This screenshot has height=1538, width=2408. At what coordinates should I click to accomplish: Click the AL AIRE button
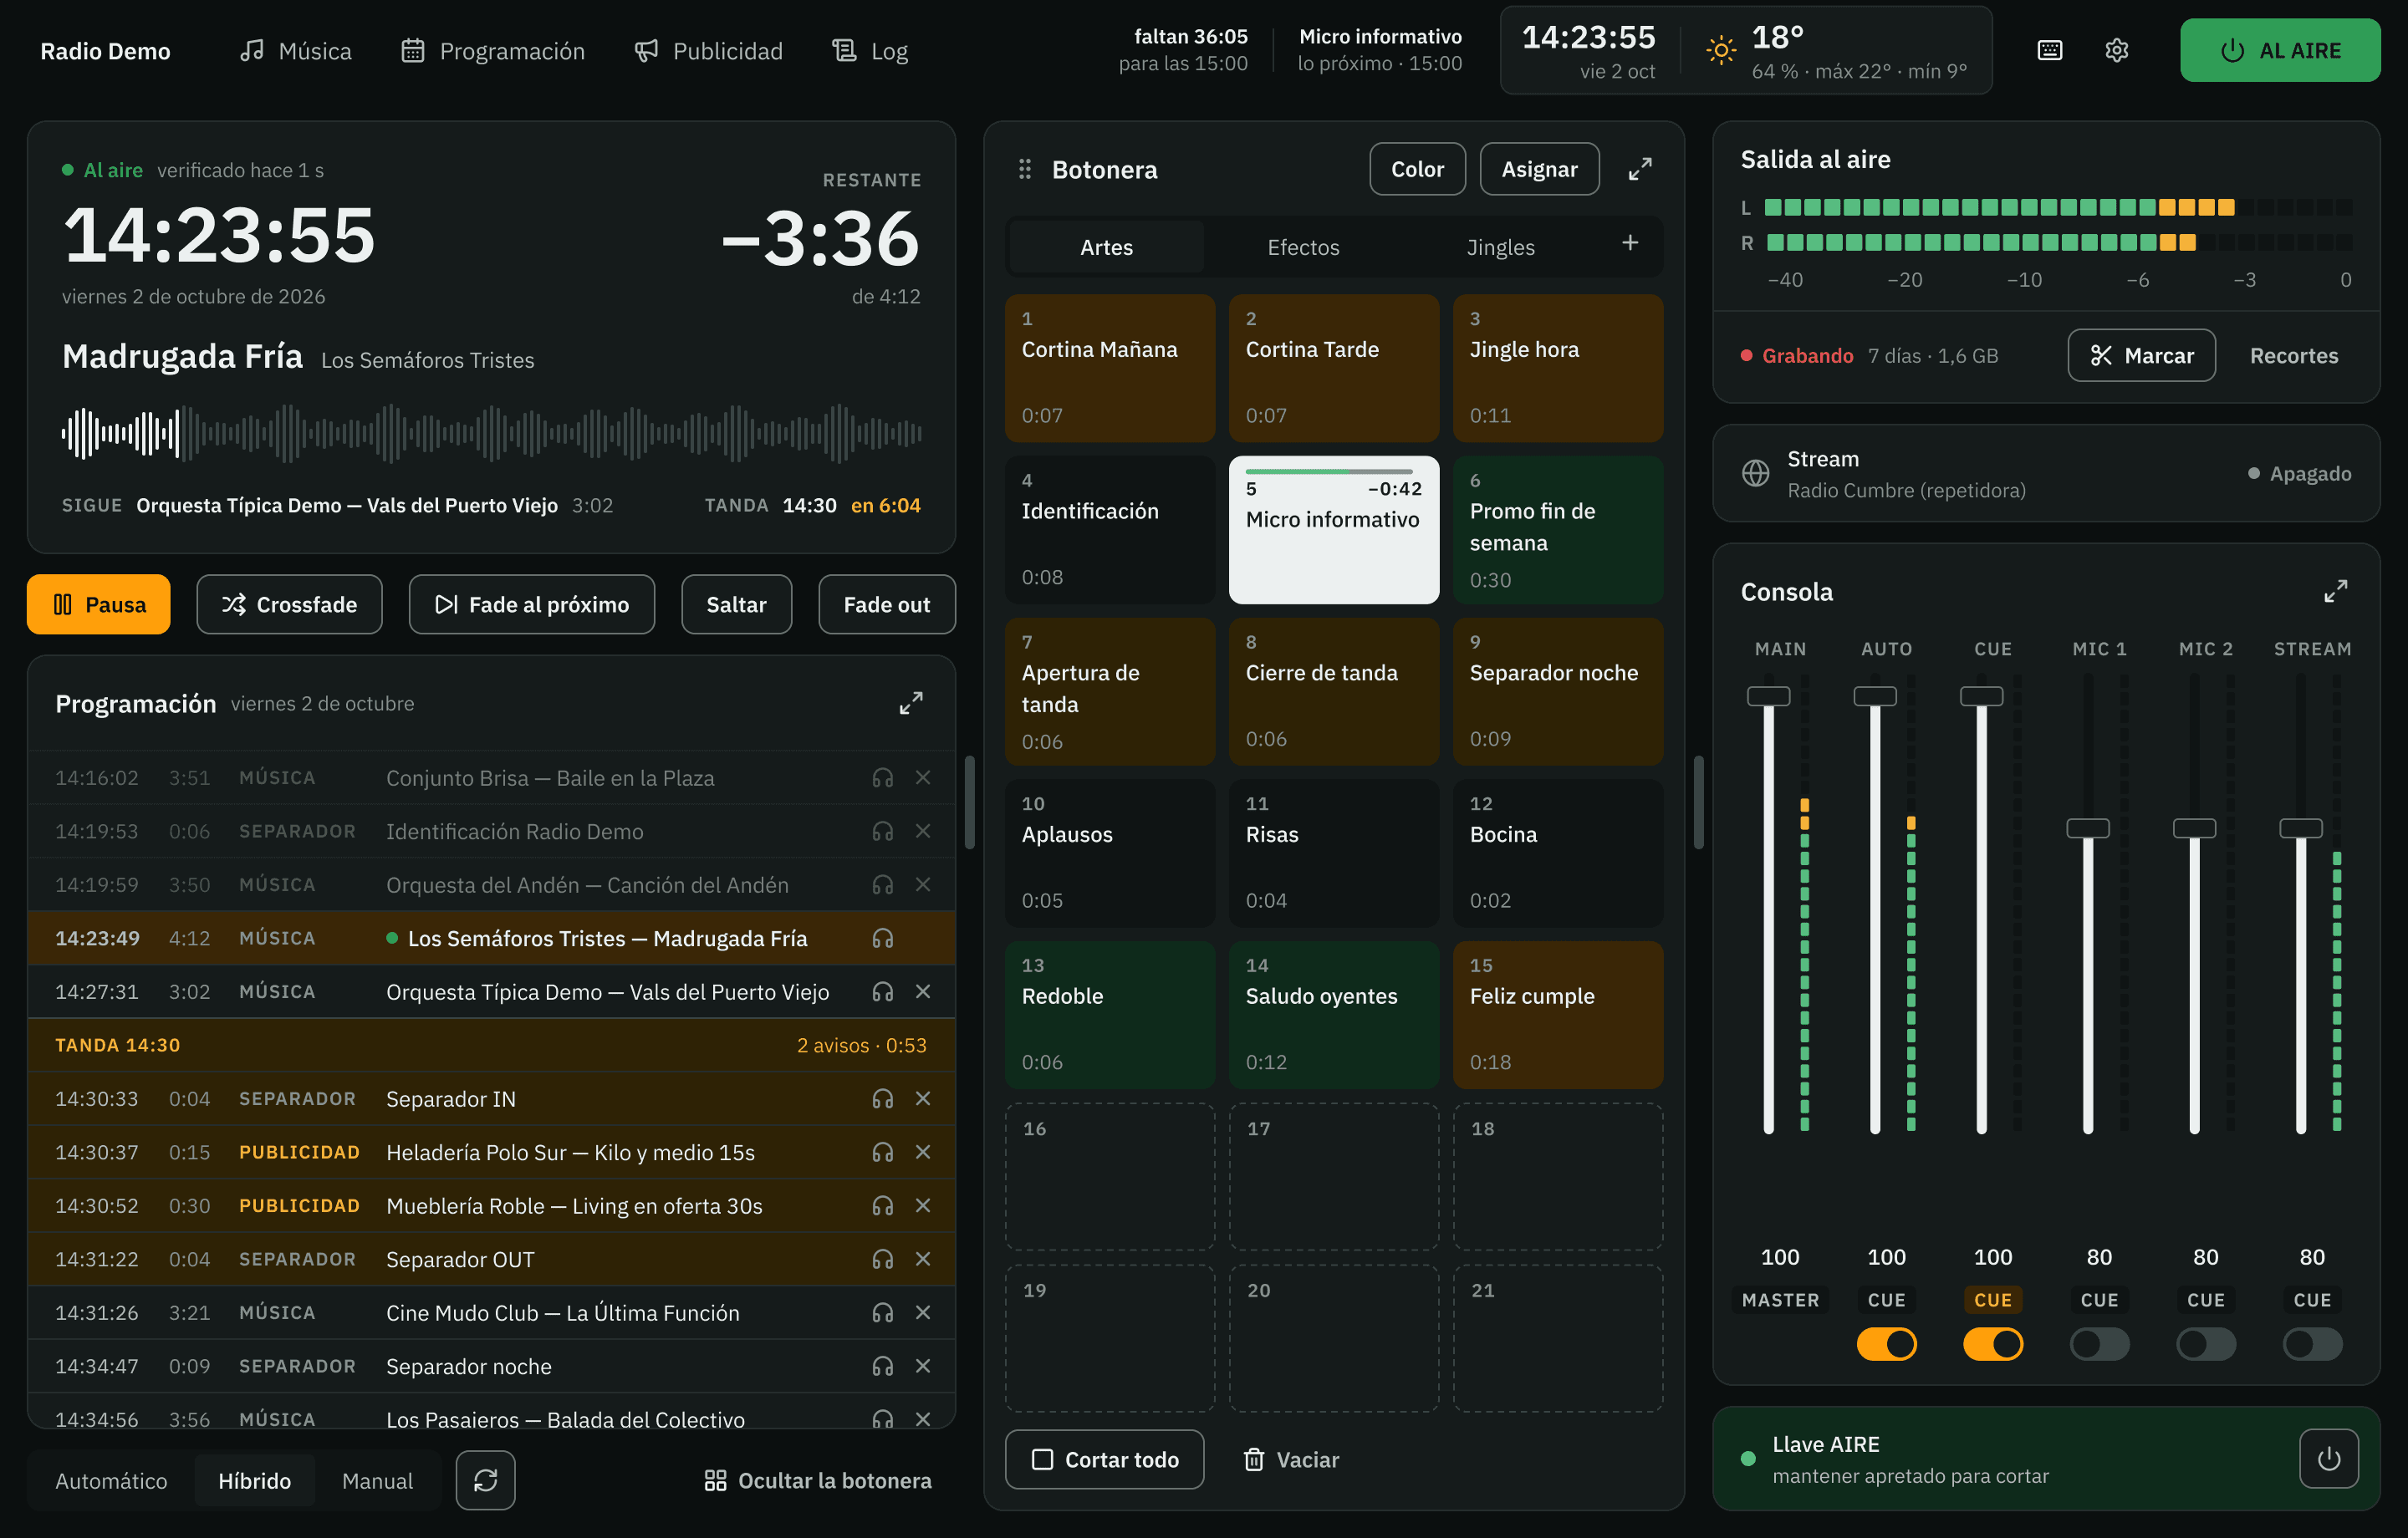pyautogui.click(x=2280, y=50)
